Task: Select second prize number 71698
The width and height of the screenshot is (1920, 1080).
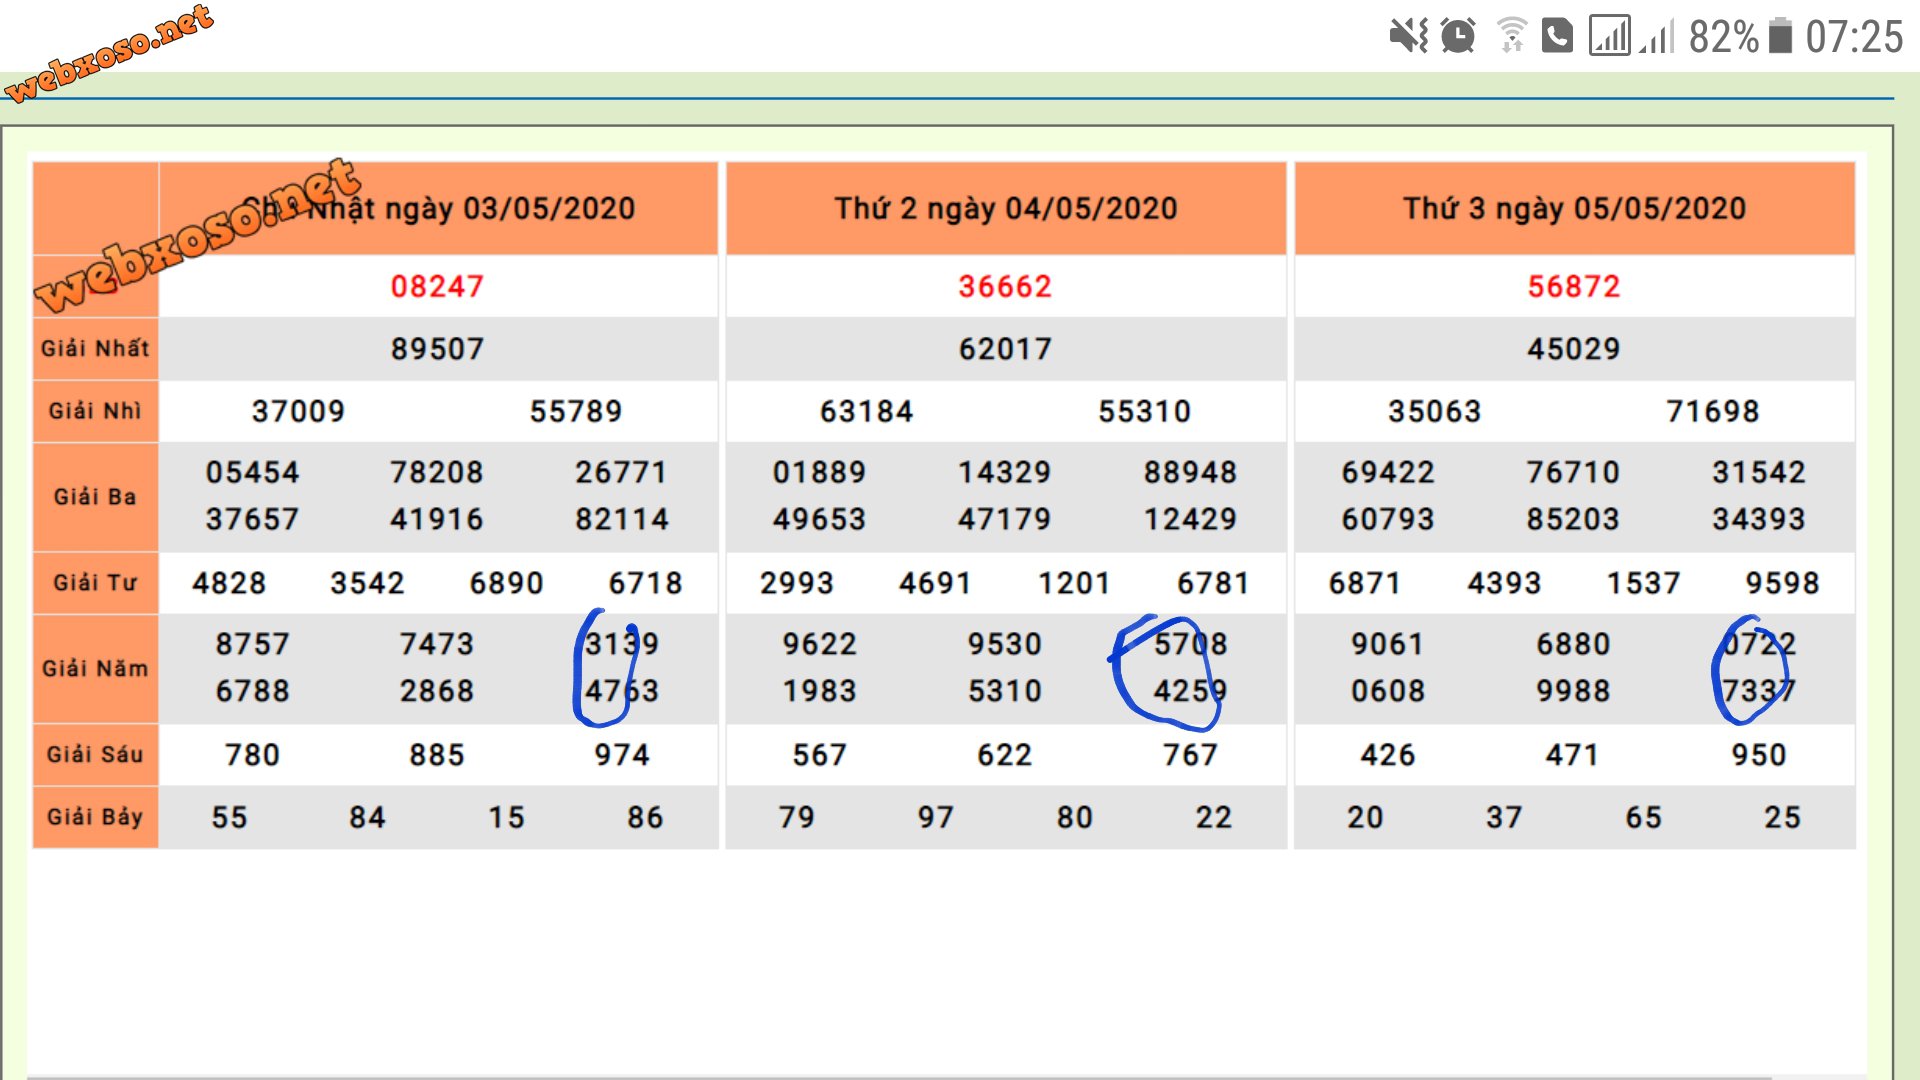Action: click(1713, 411)
